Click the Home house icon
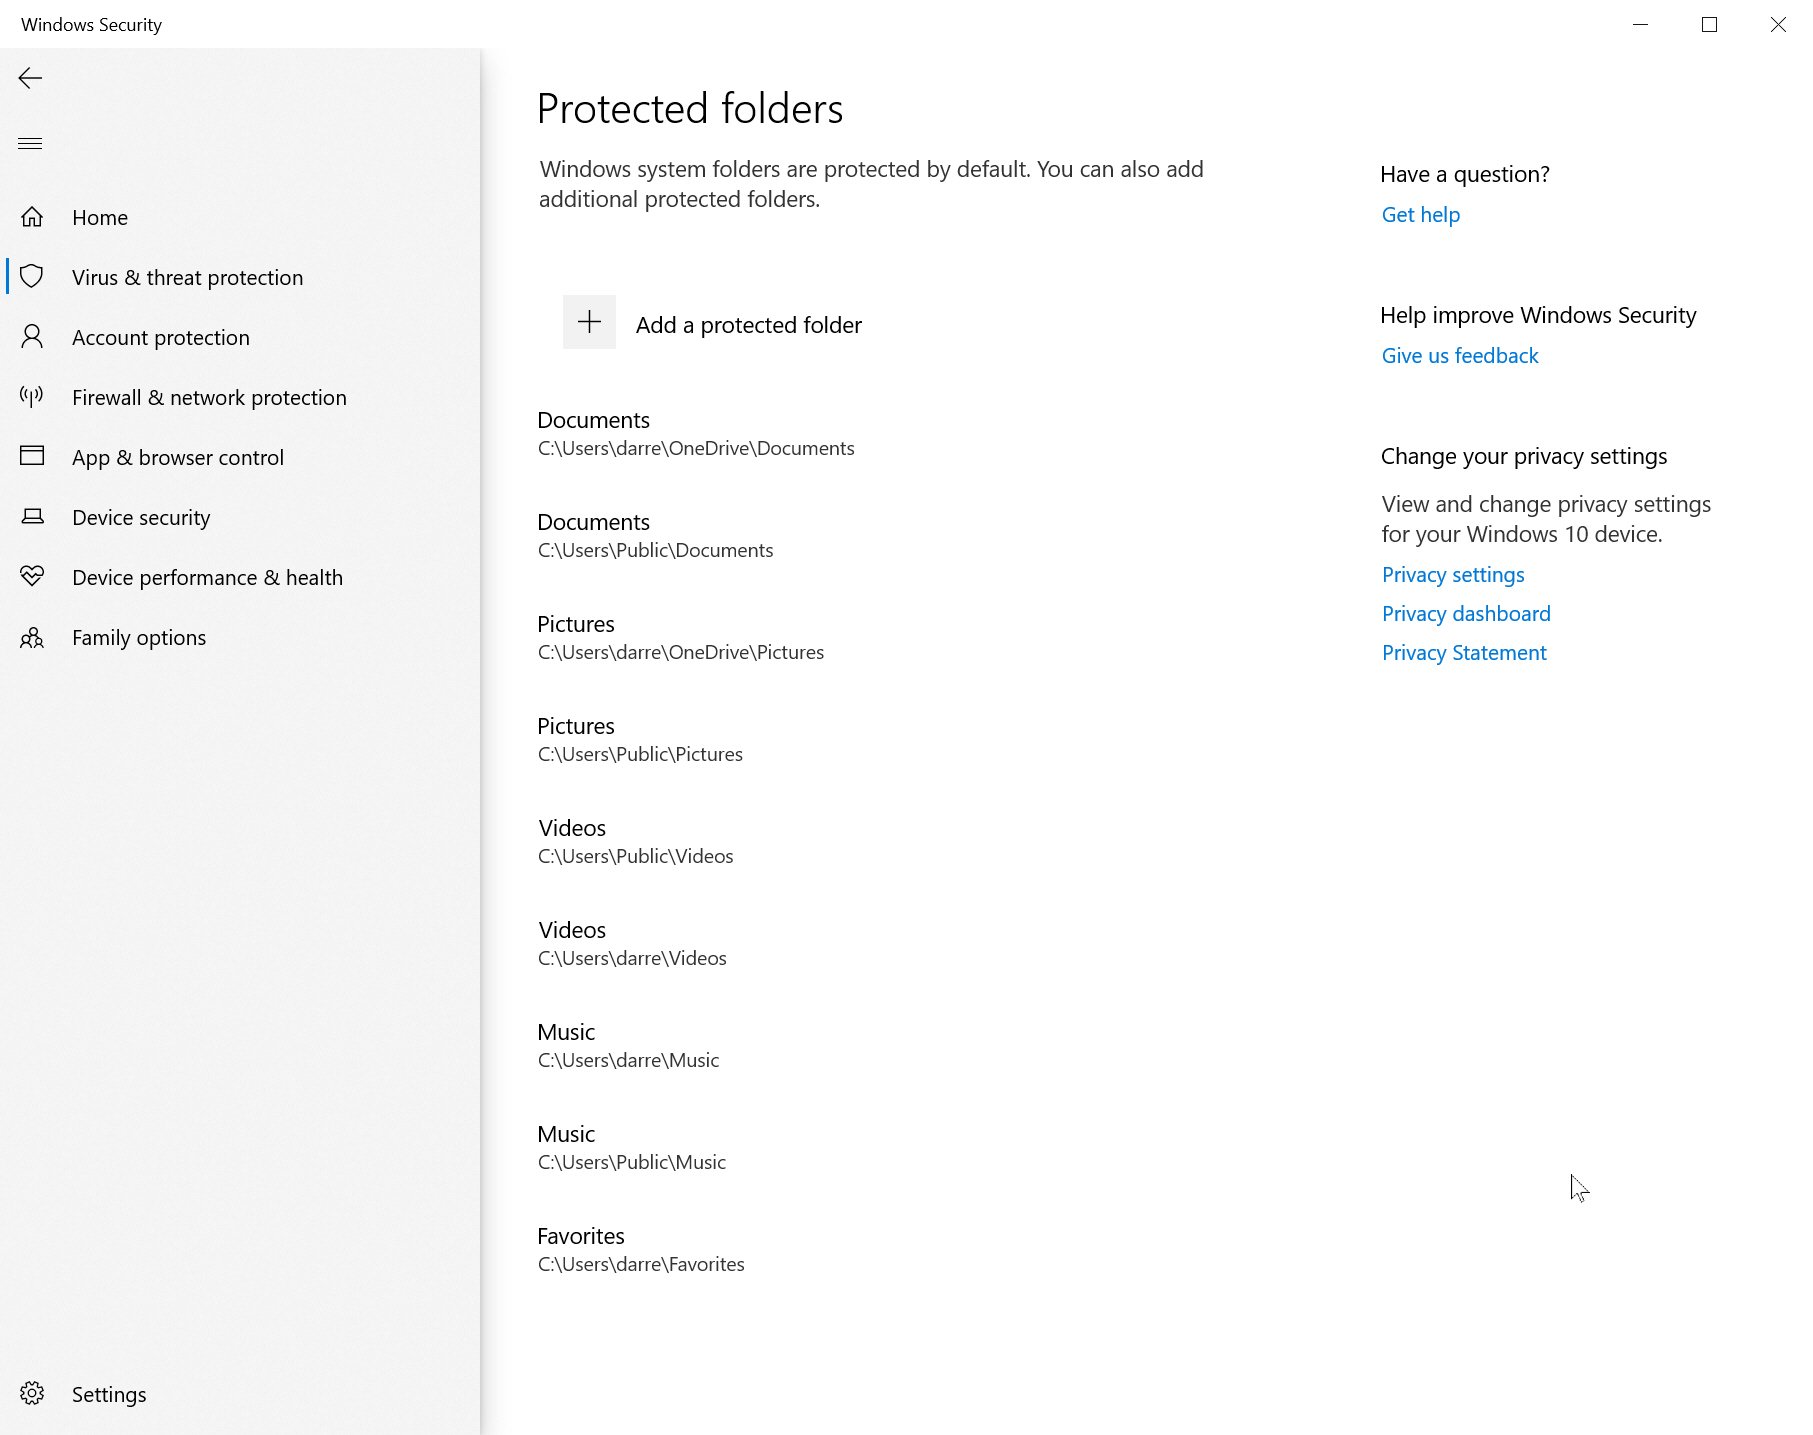This screenshot has width=1813, height=1435. (x=32, y=217)
